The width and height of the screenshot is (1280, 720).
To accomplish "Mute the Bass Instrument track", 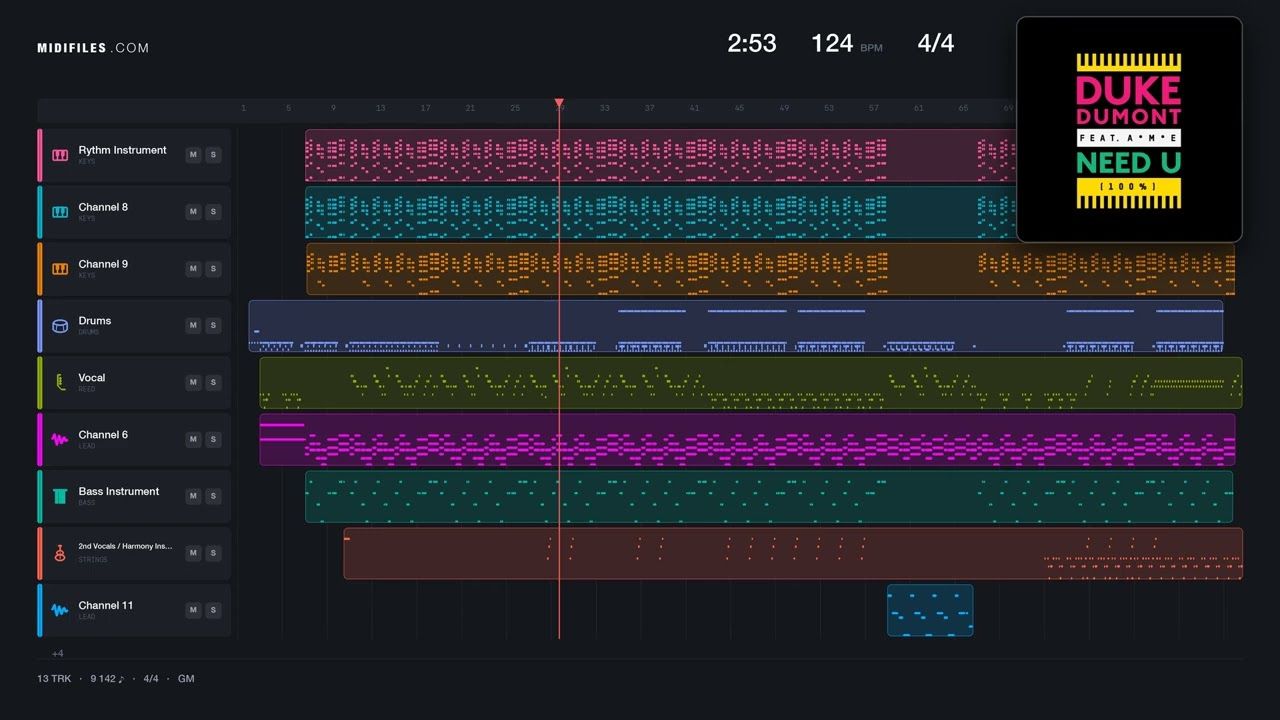I will [x=193, y=497].
